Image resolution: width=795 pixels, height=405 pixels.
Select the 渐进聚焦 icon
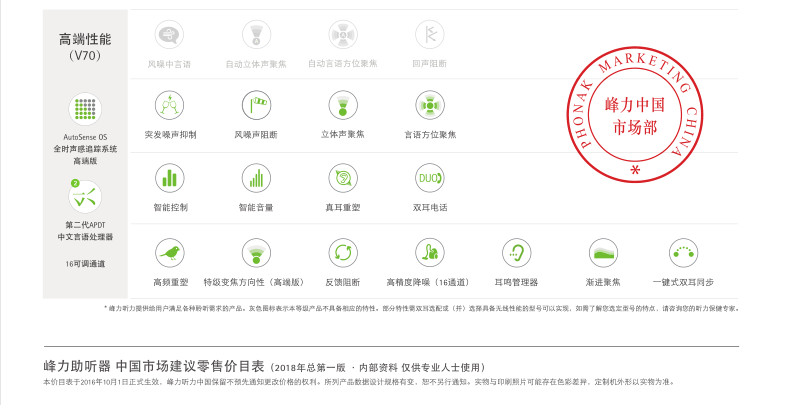pyautogui.click(x=603, y=252)
